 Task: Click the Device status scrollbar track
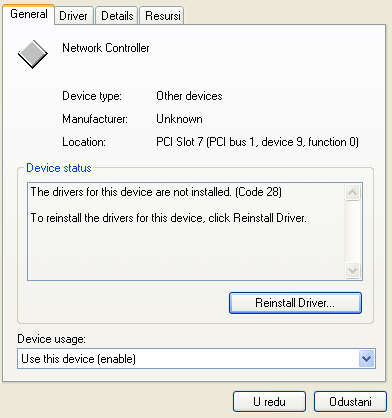(x=352, y=231)
